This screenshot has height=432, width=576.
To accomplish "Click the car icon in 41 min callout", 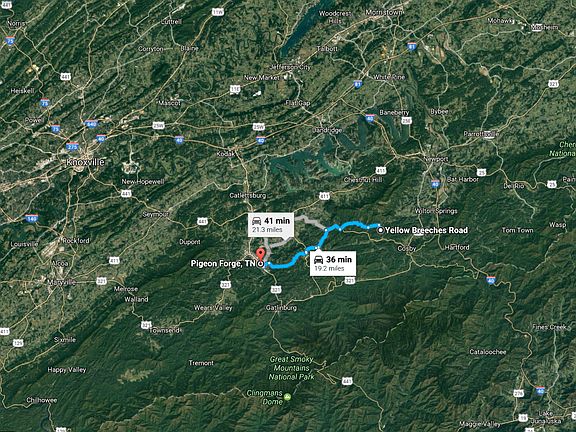I will pyautogui.click(x=257, y=221).
